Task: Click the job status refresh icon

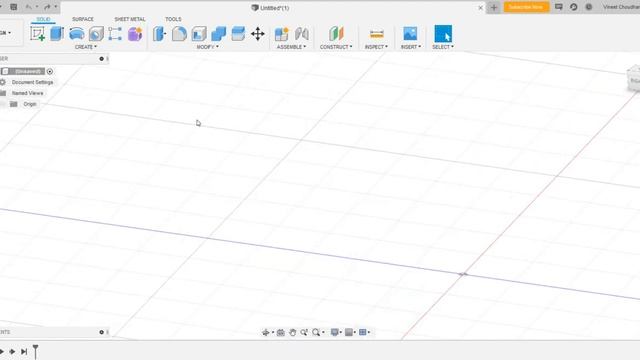Action: coord(573,7)
